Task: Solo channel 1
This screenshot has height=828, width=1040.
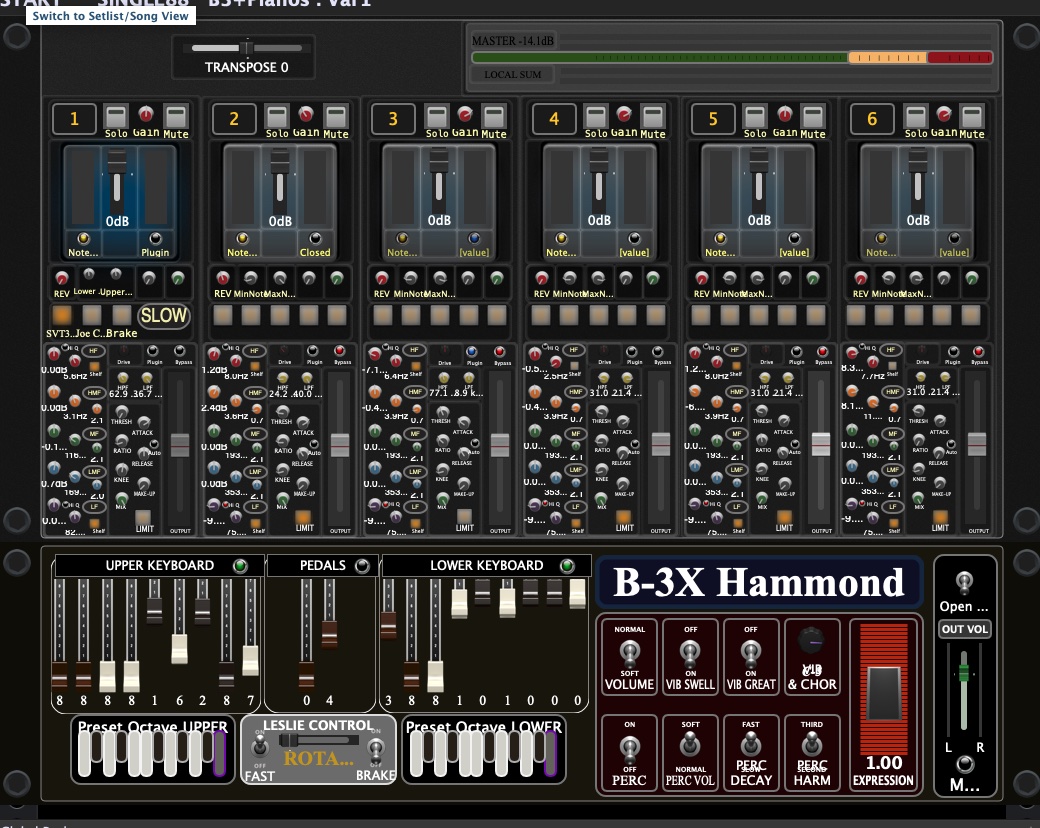Action: [115, 117]
